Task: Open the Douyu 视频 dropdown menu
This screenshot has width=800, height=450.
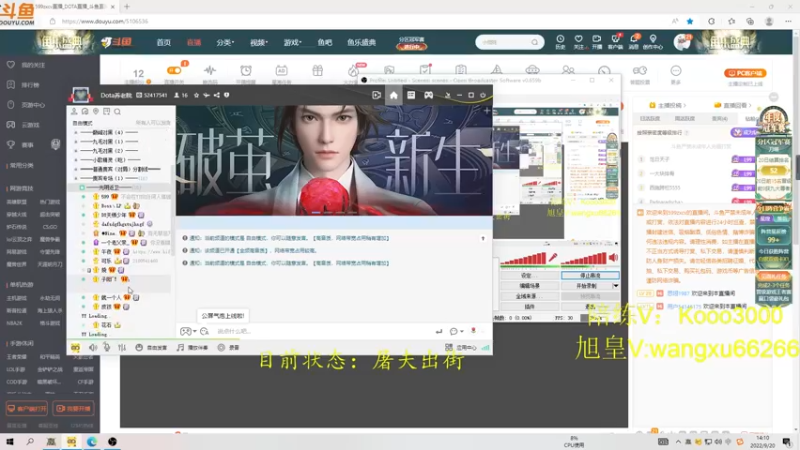Action: click(x=258, y=42)
